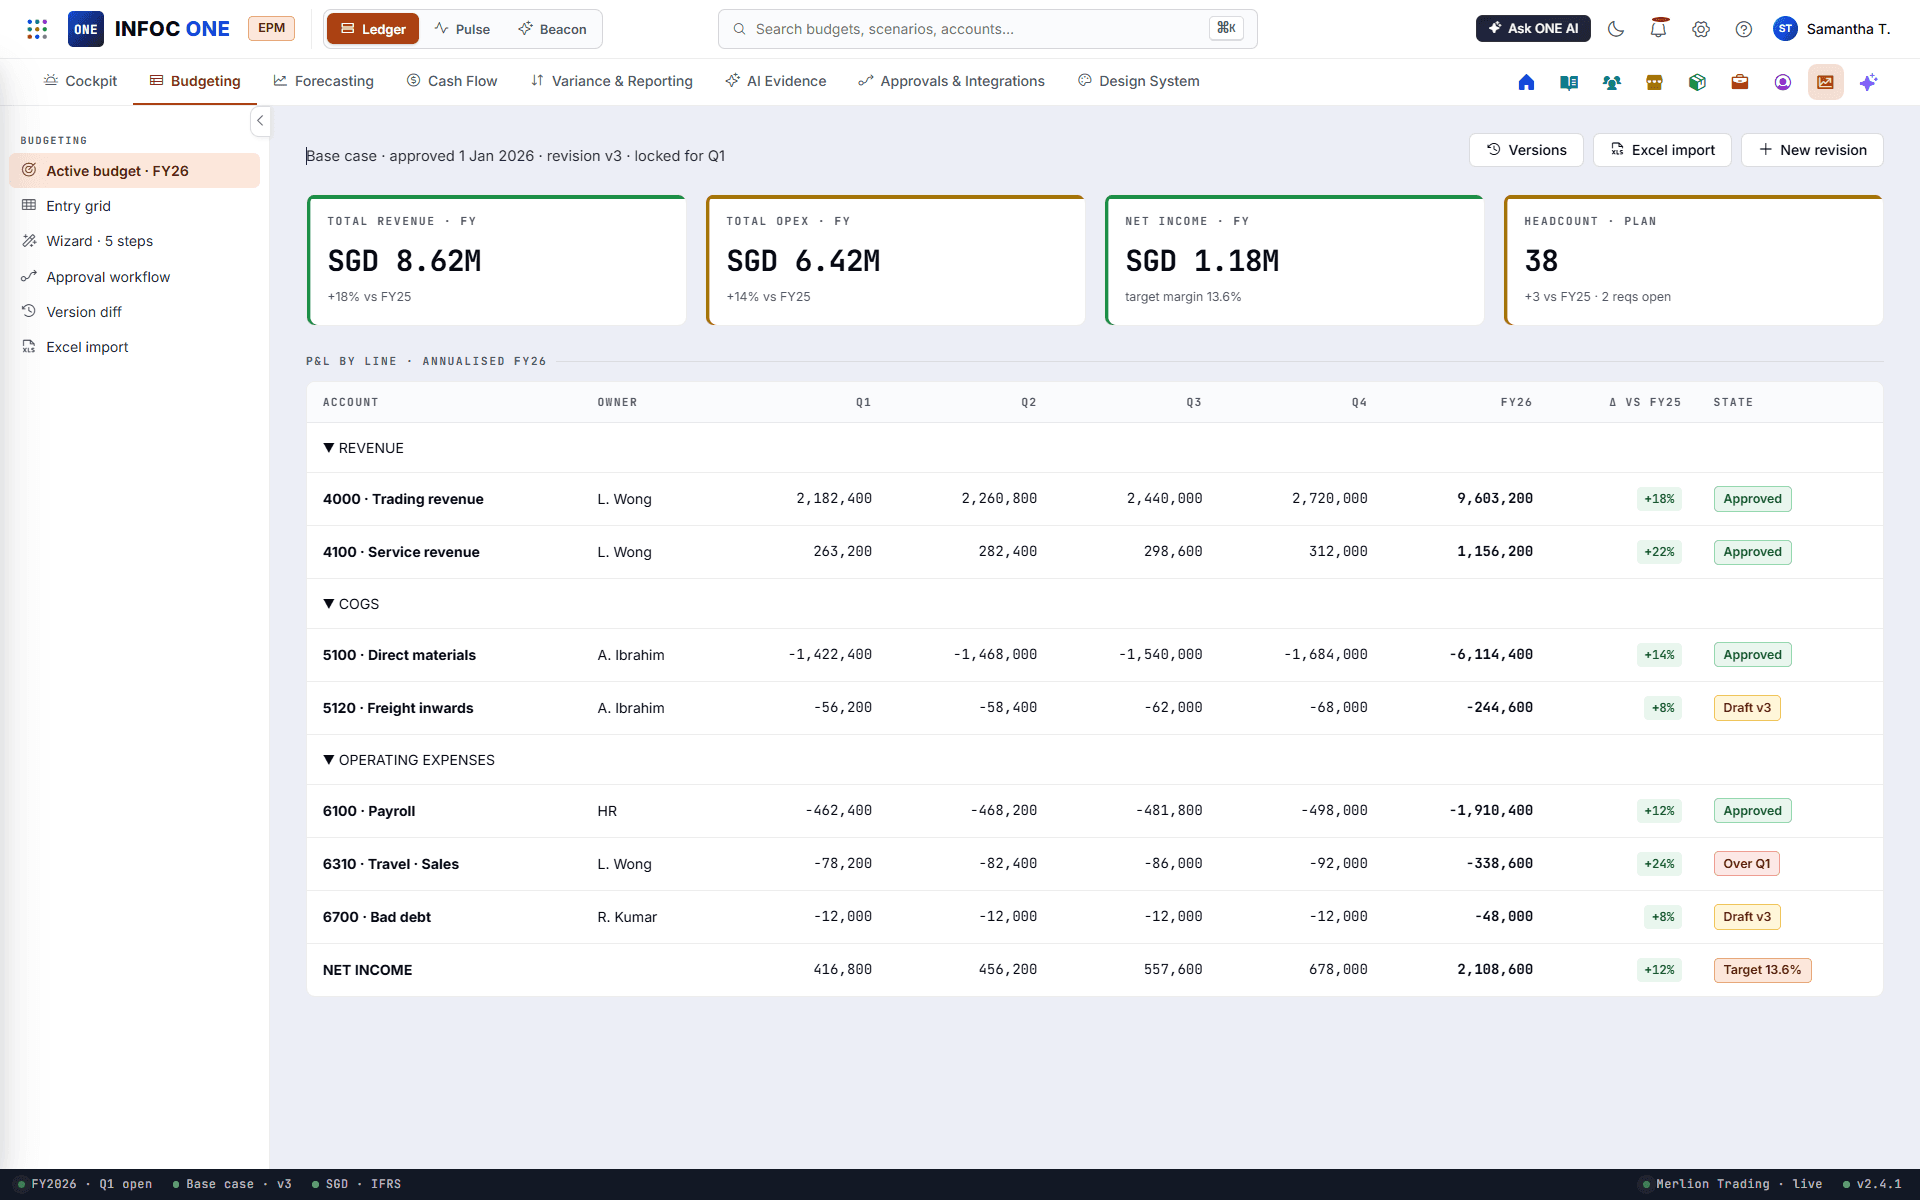Viewport: 1920px width, 1200px height.
Task: Open the teal open-book module icon
Action: (x=1569, y=82)
